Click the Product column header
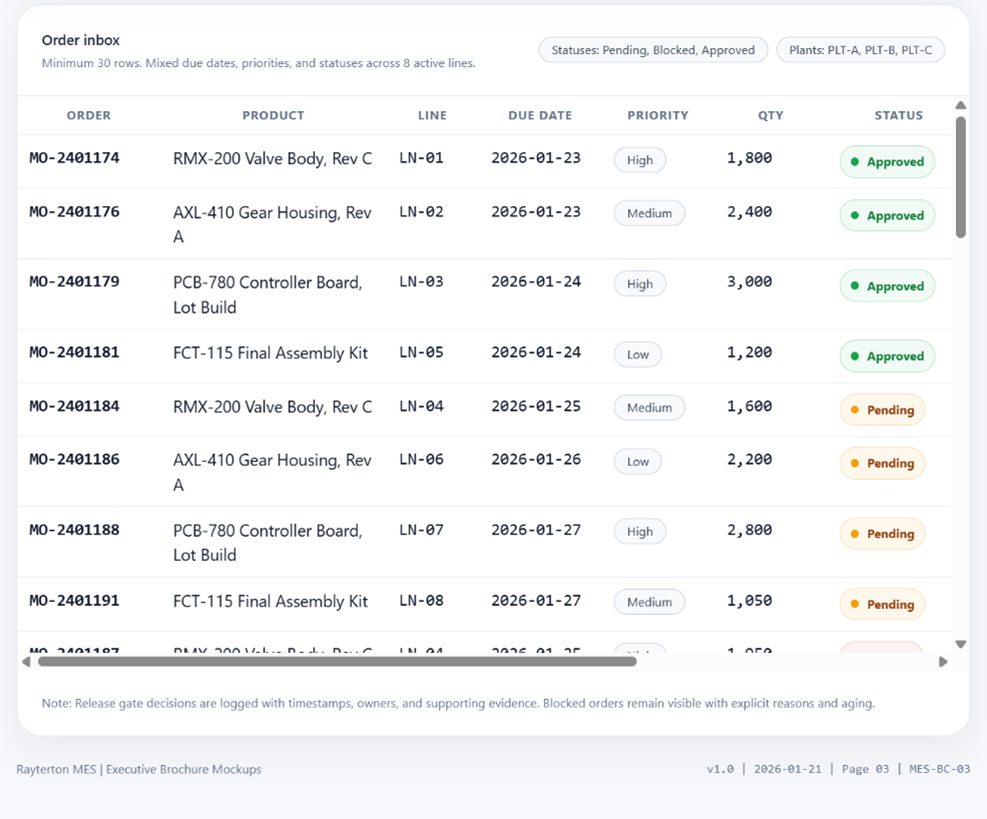Screen dimensions: 987x819 click(273, 116)
